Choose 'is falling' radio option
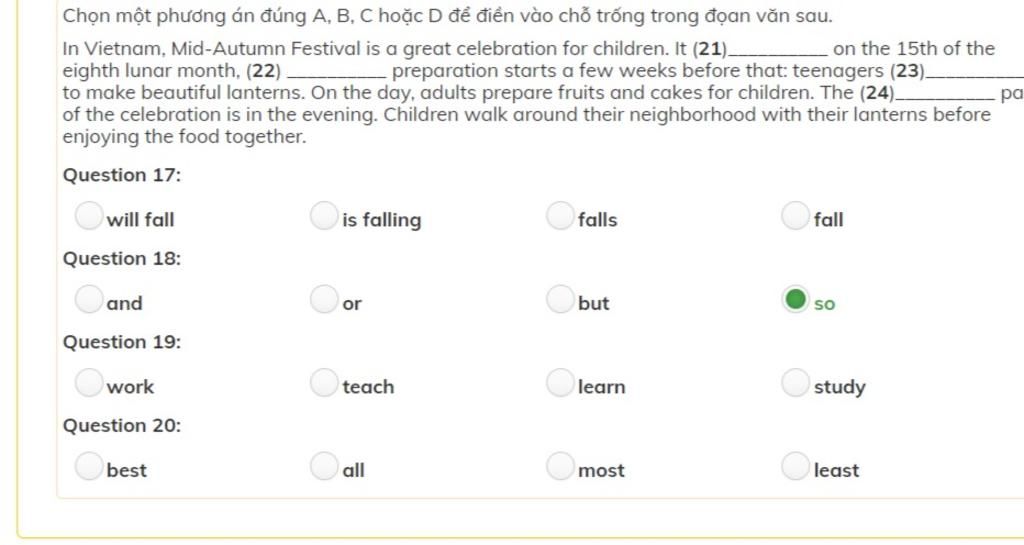This screenshot has height=545, width=1024. tap(324, 216)
